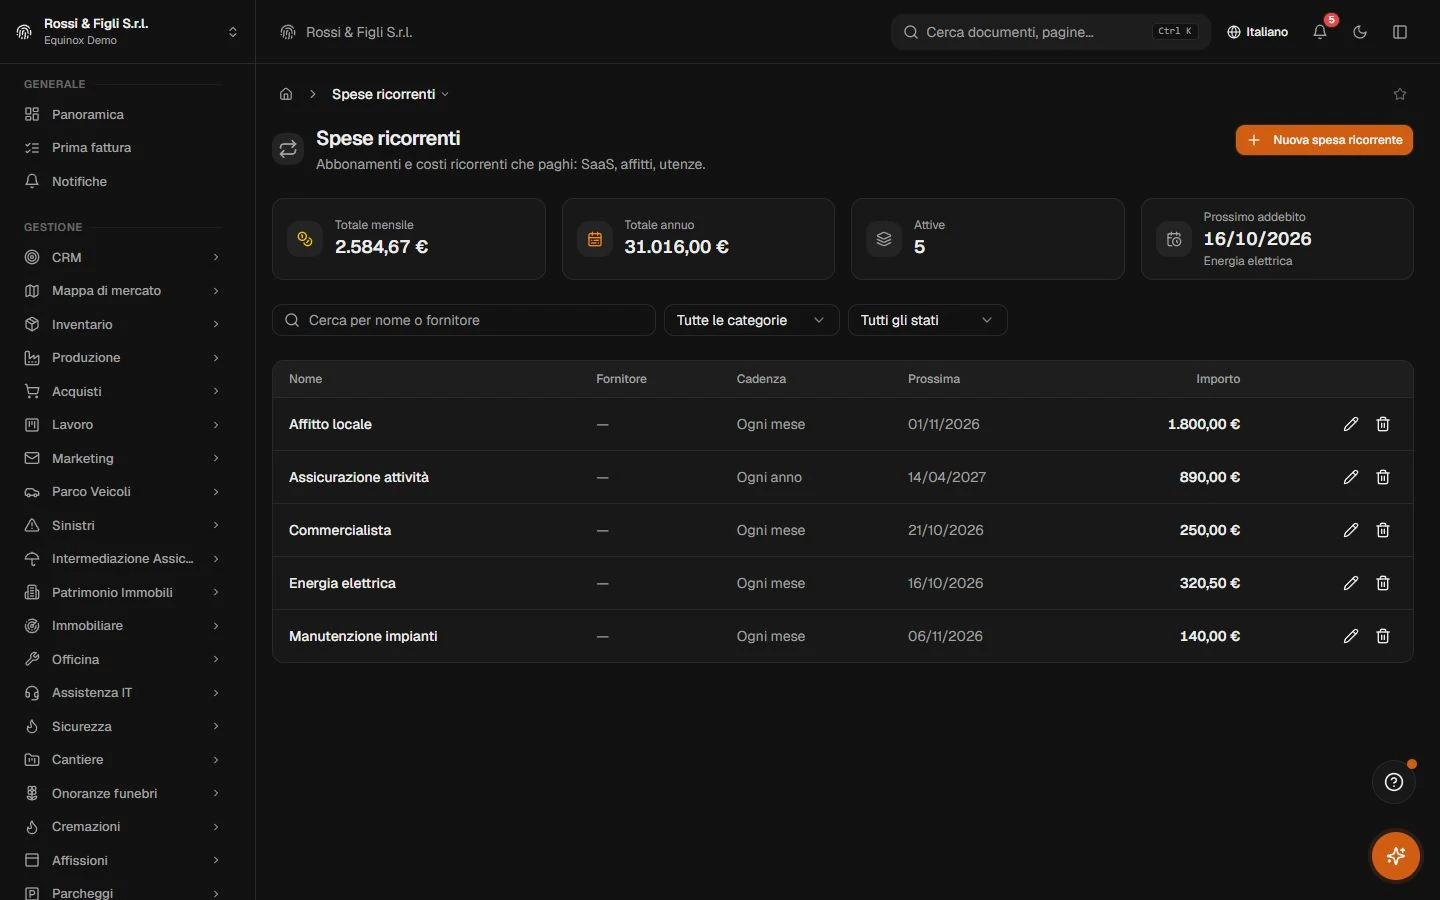1440x900 pixels.
Task: Open the global Cerca documenti search bar
Action: click(1050, 32)
